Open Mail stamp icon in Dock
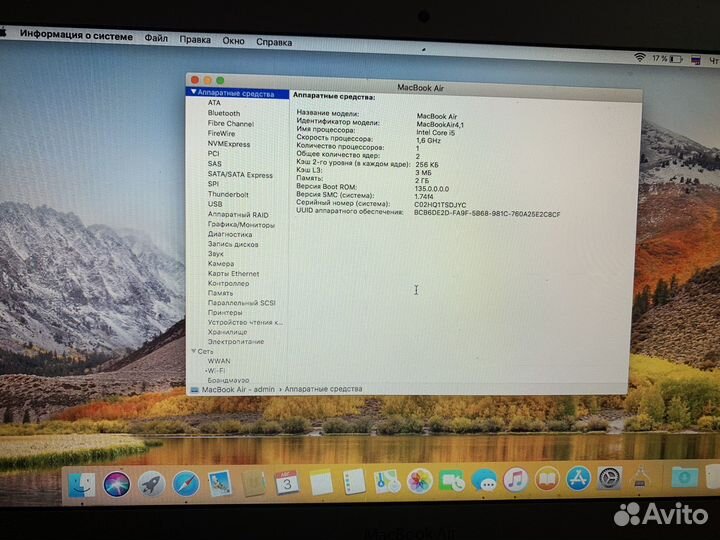The image size is (720, 540). pos(220,484)
